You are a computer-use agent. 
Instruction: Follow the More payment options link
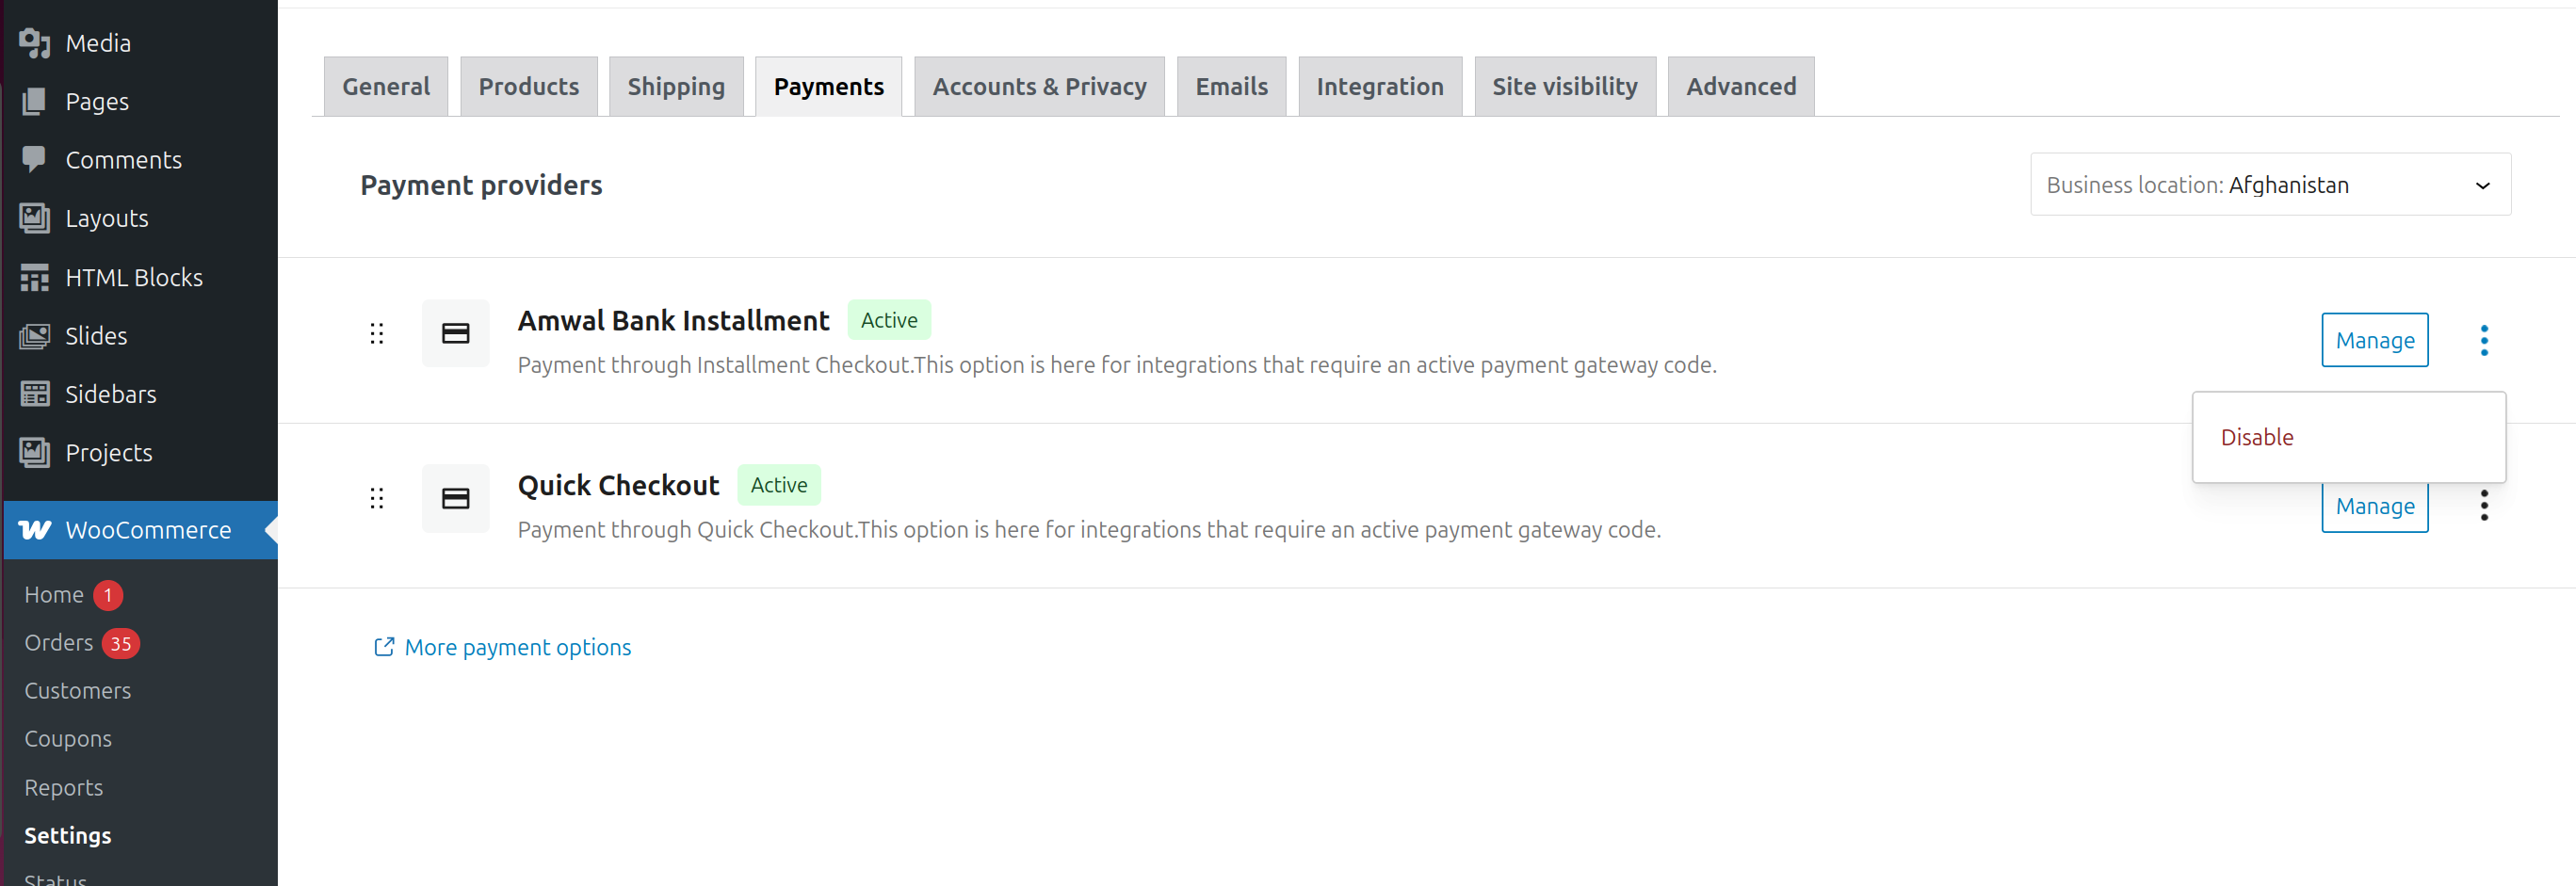[x=518, y=648]
